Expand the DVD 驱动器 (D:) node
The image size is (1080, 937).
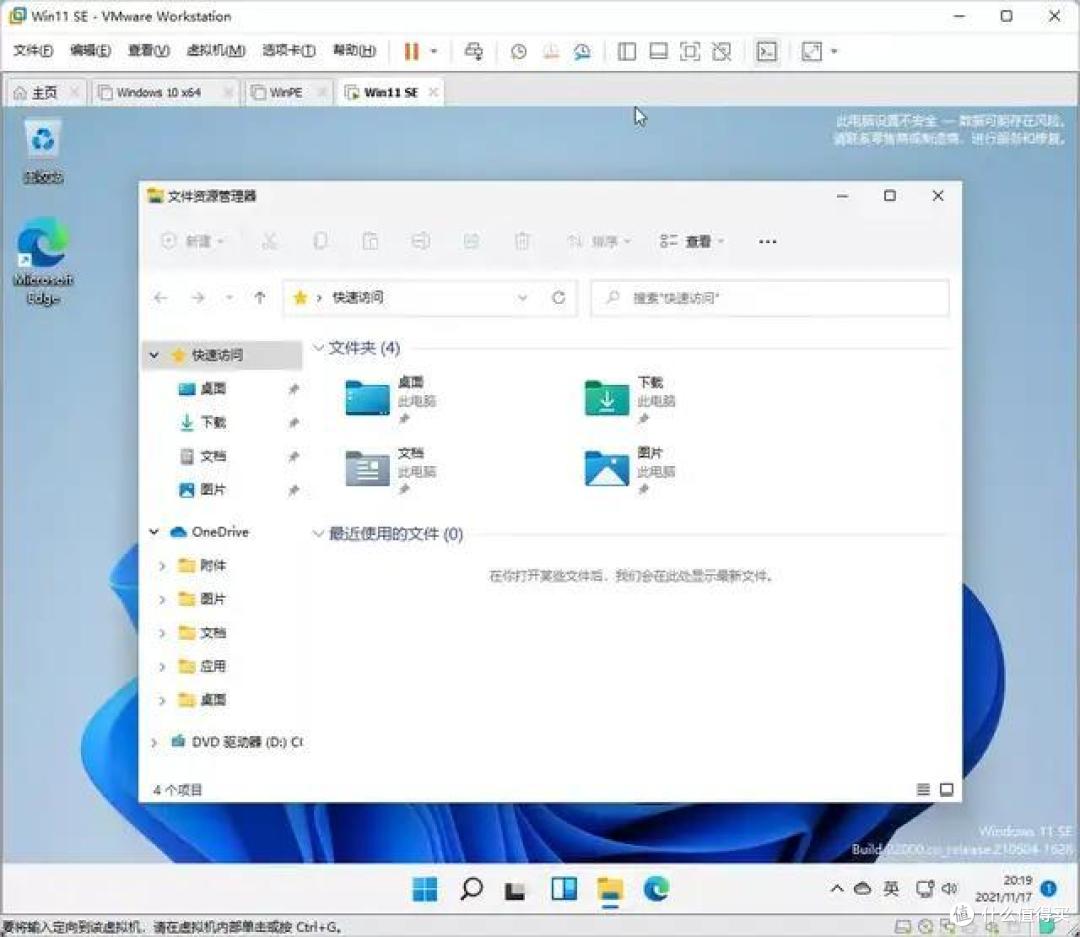click(154, 742)
